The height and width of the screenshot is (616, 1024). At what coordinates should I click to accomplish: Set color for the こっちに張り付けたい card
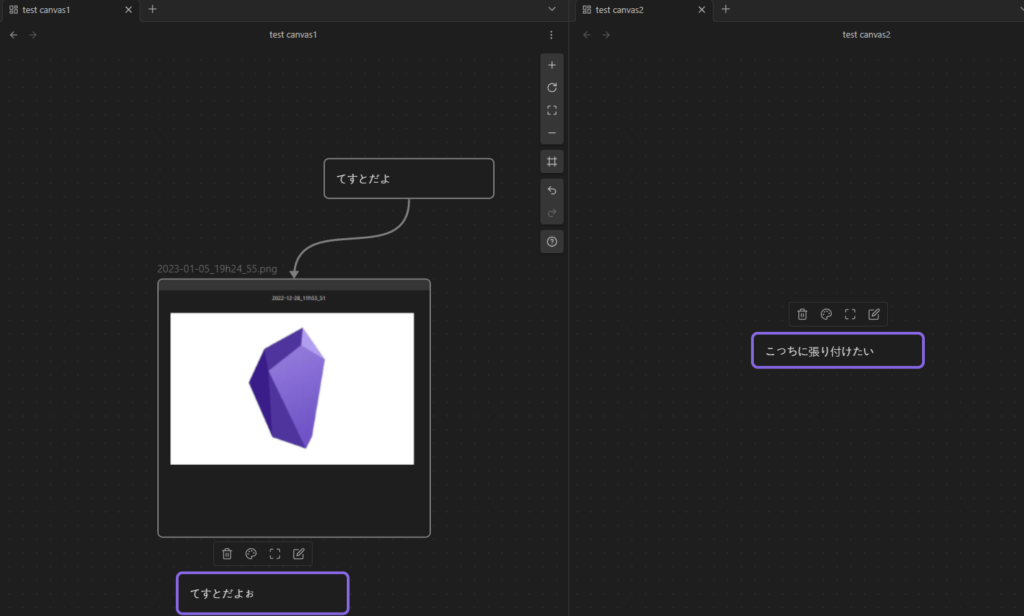[x=826, y=314]
